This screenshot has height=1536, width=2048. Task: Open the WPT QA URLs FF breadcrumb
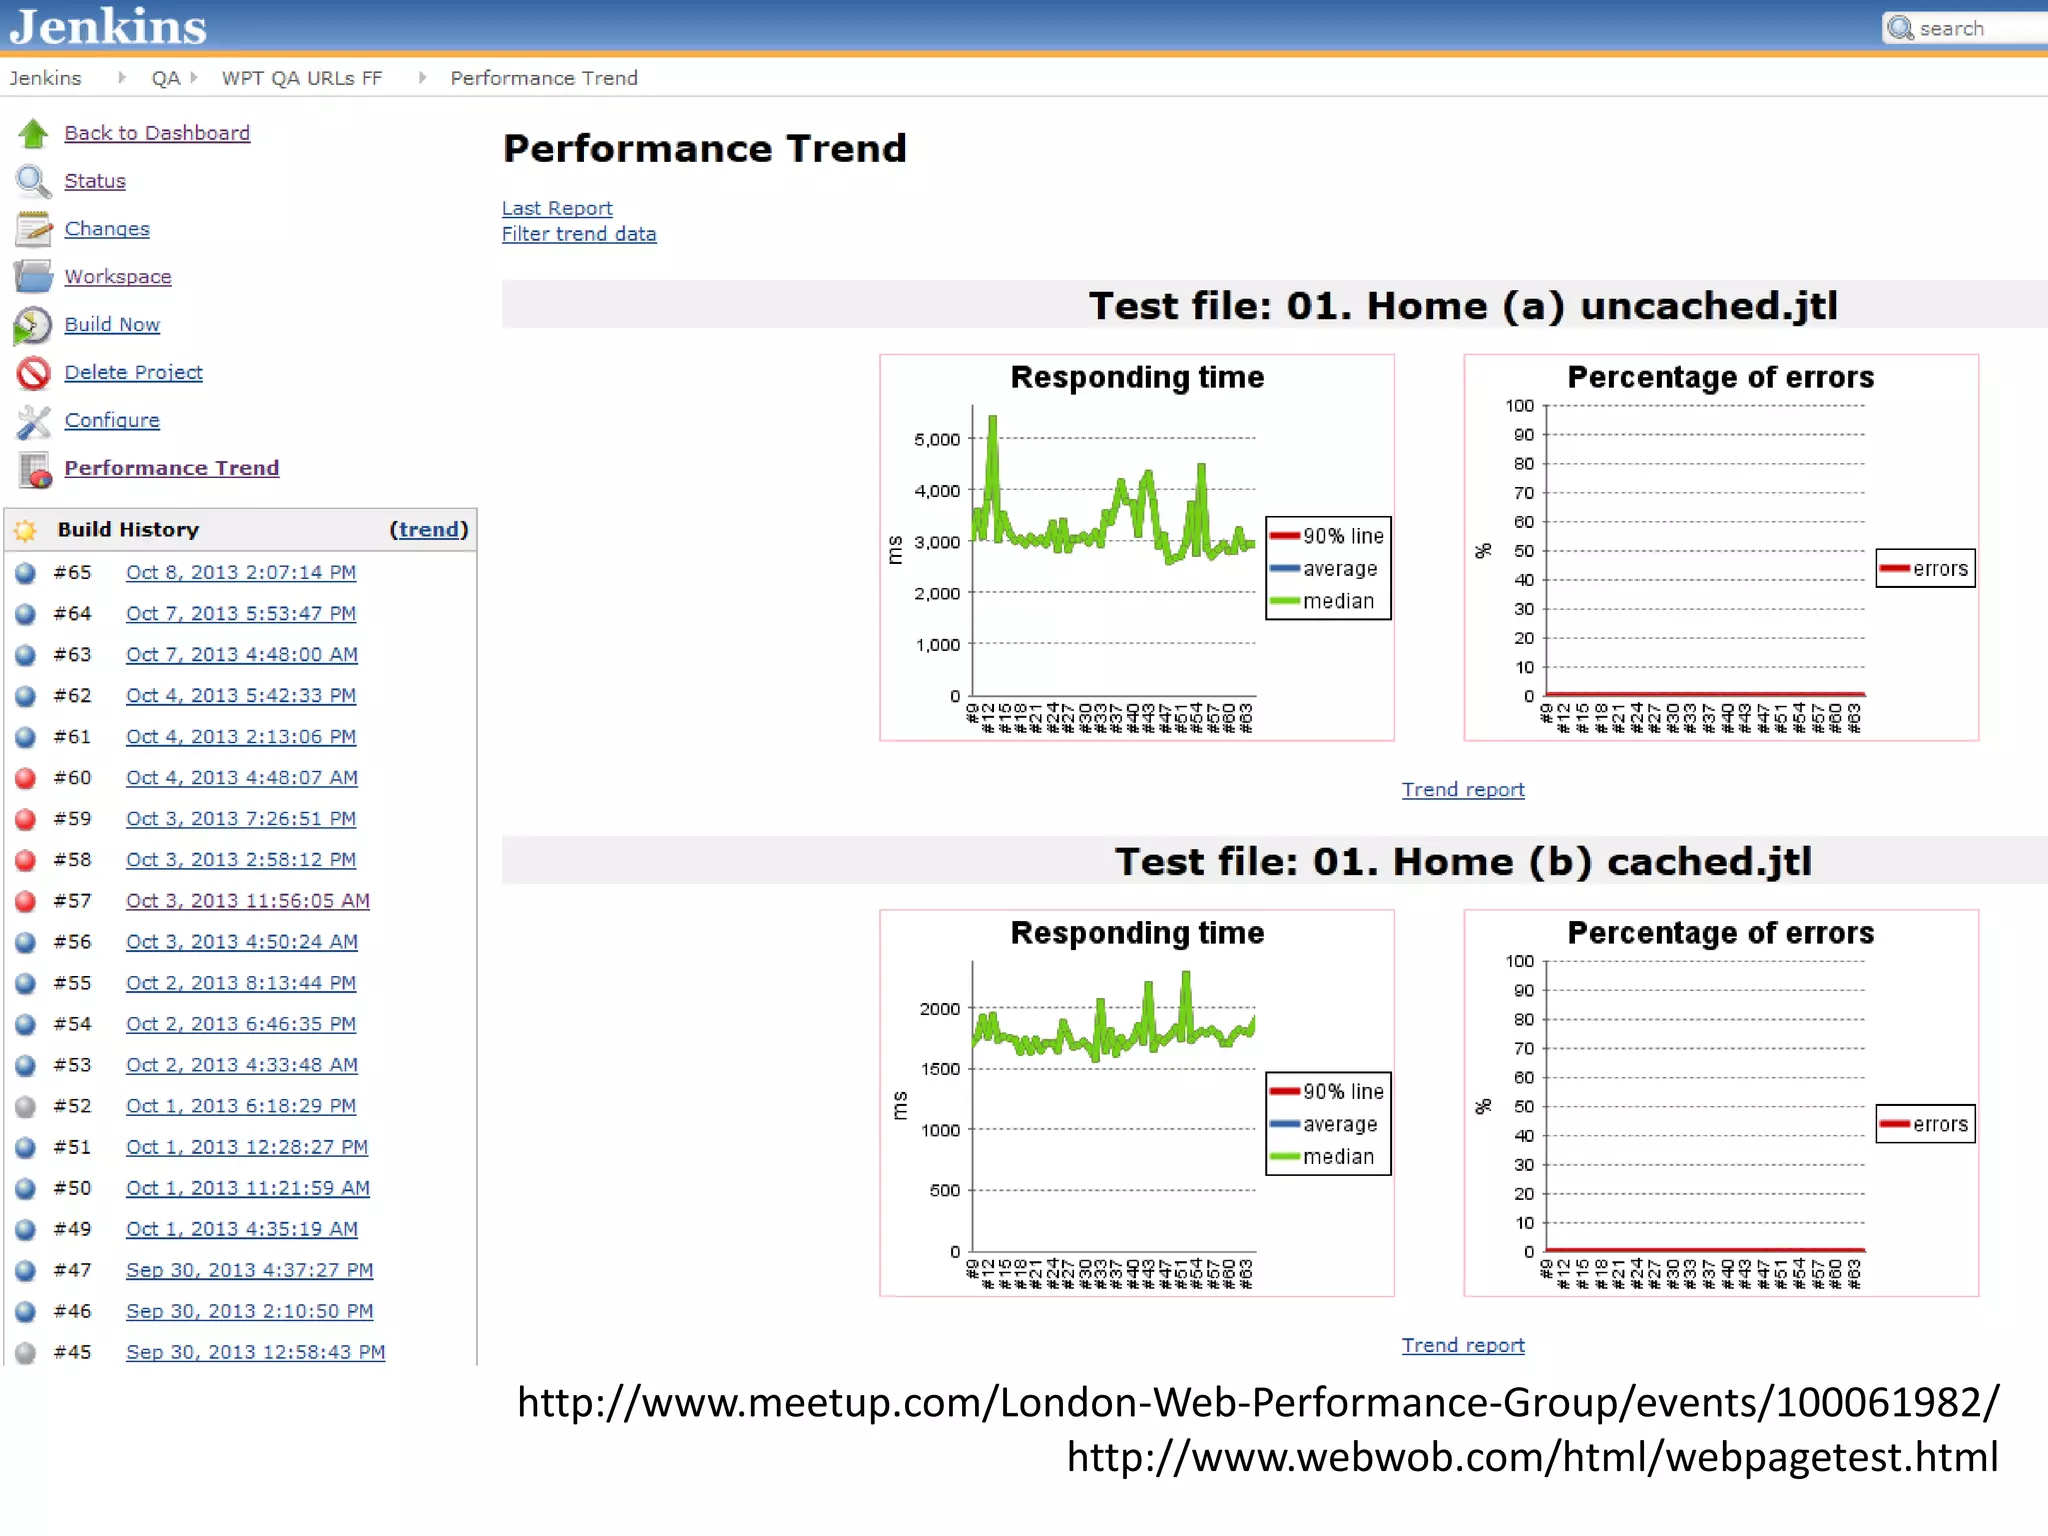pos(302,78)
